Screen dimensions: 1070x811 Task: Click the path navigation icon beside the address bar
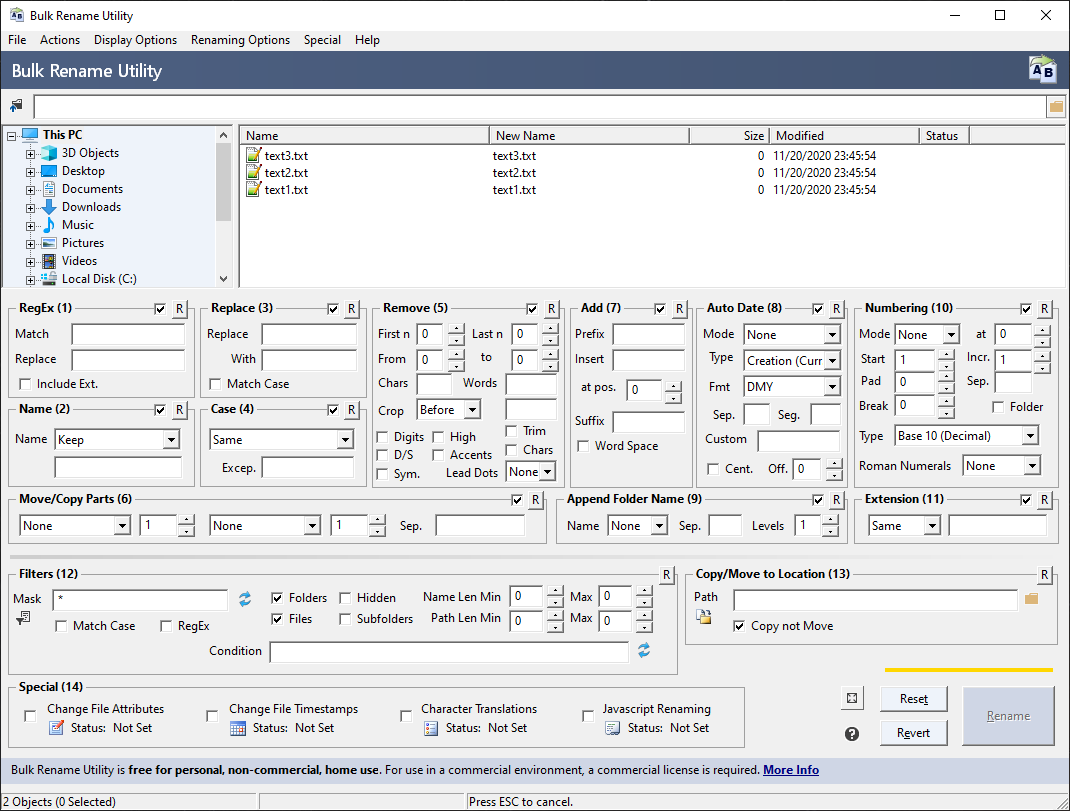(16, 106)
